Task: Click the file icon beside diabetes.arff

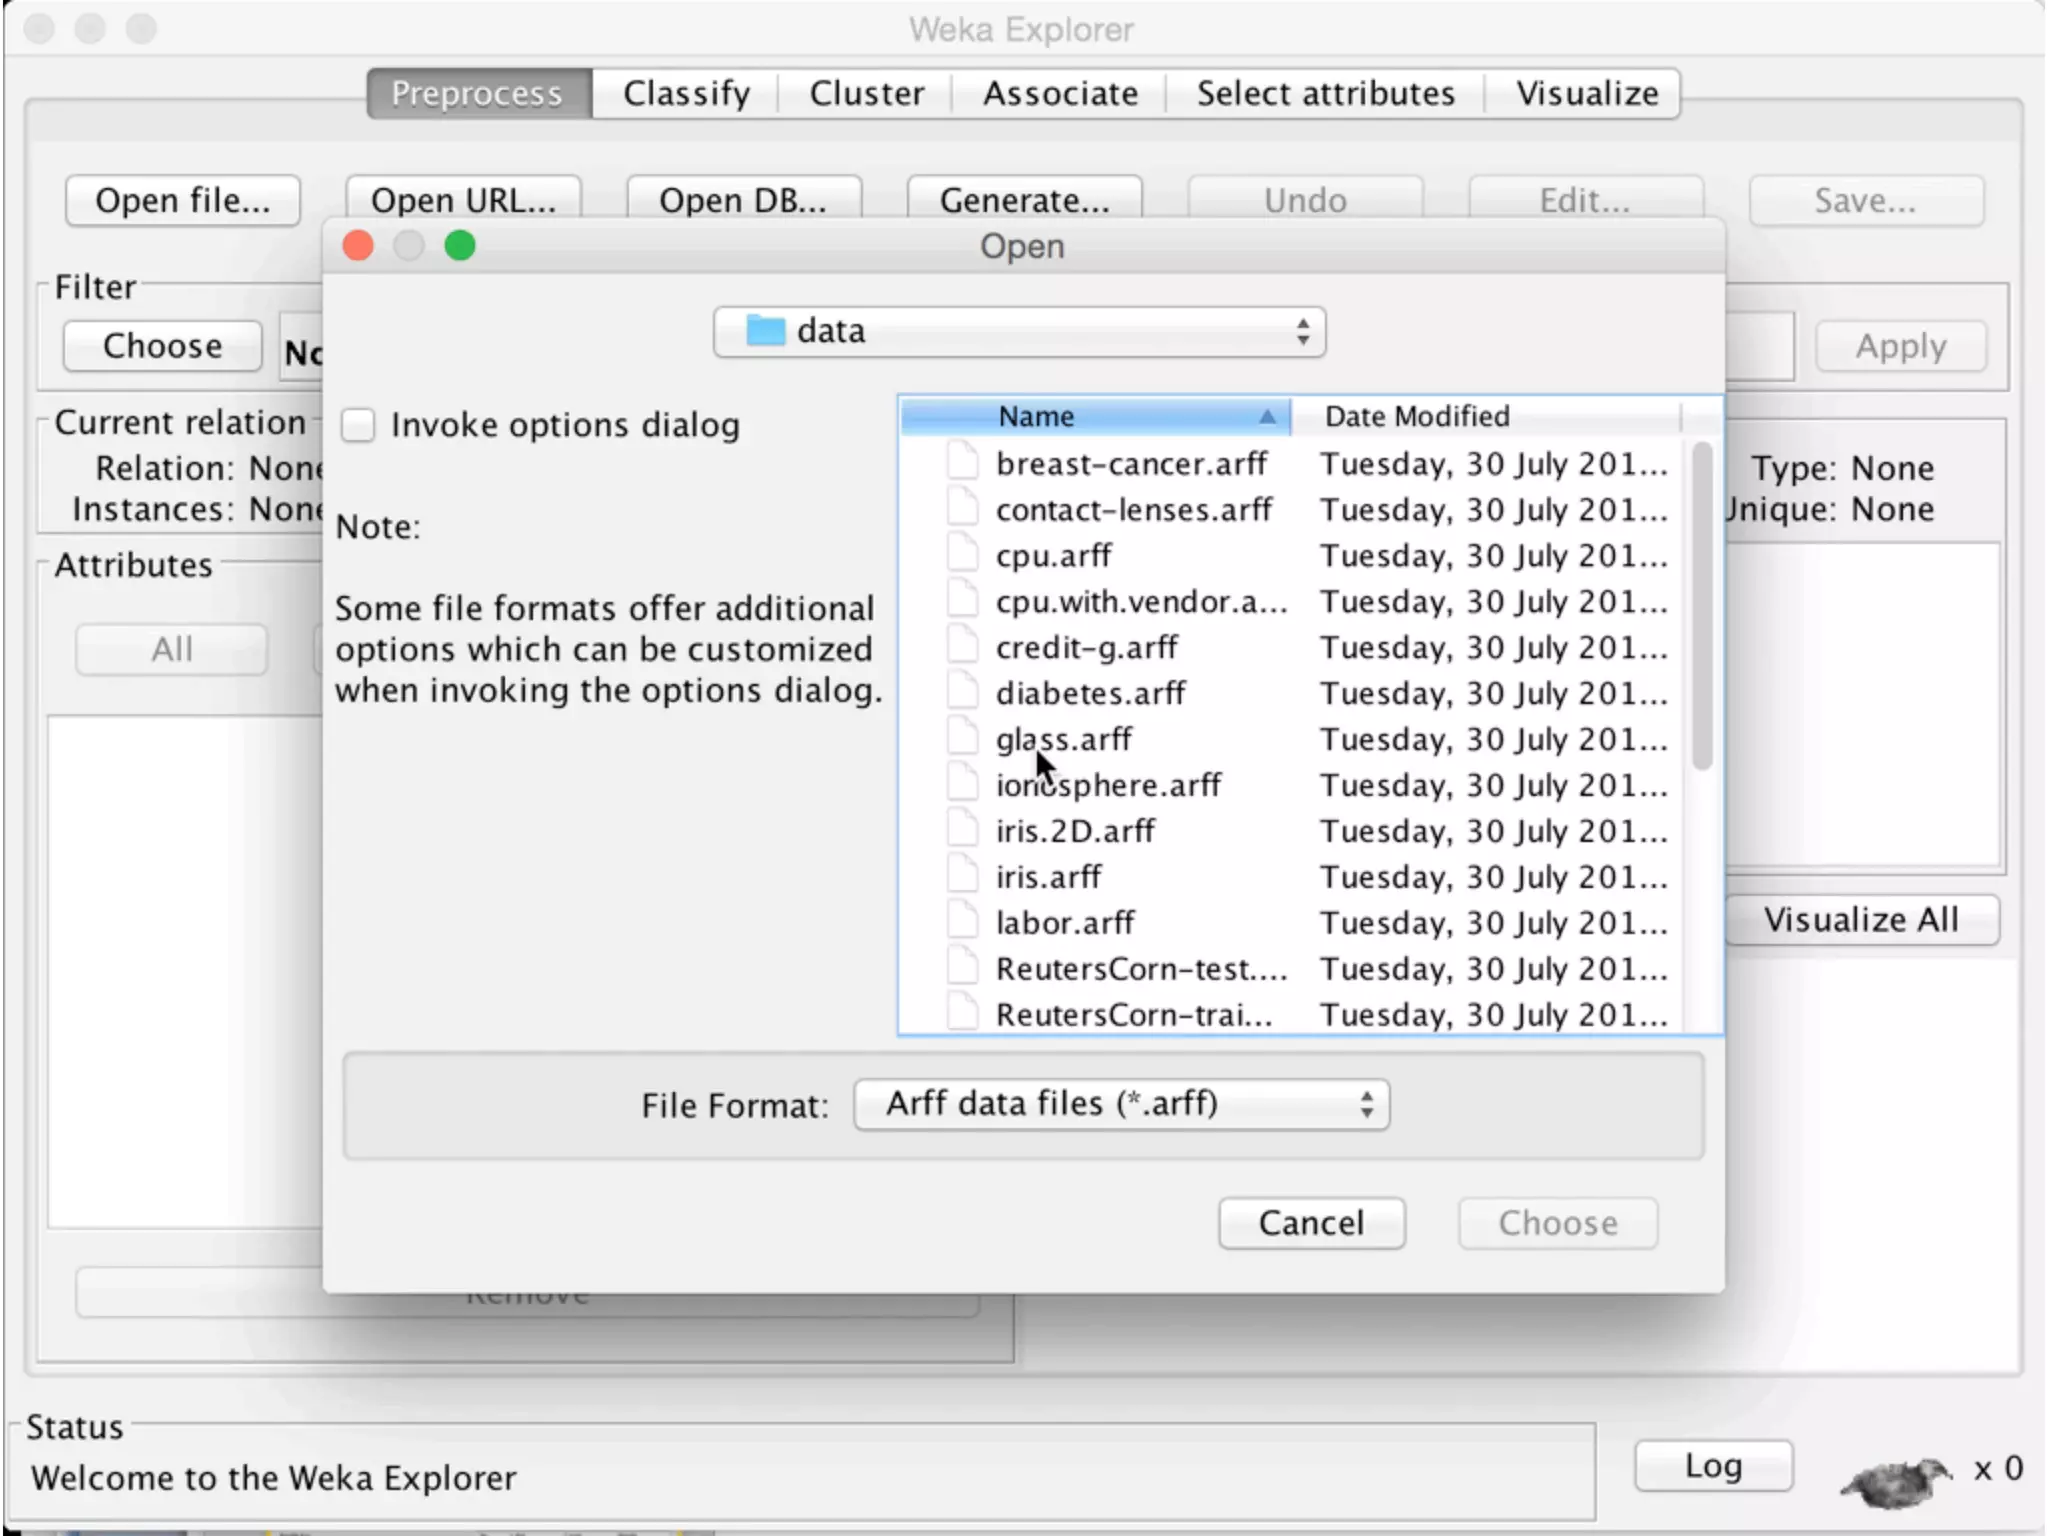Action: [x=962, y=692]
